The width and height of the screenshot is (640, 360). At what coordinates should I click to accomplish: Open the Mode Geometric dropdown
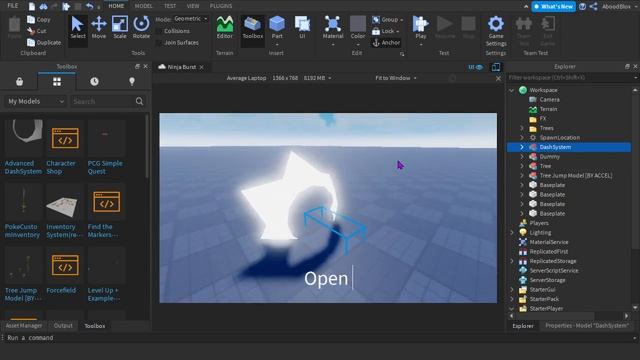[x=190, y=19]
